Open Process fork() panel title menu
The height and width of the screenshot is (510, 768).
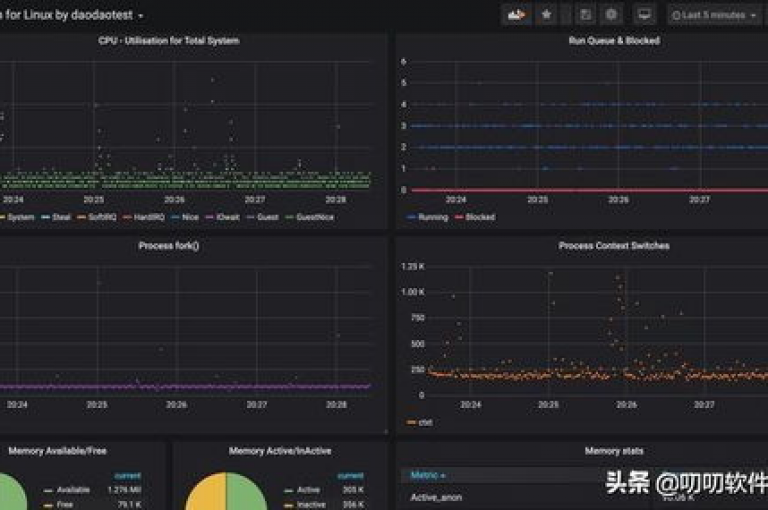click(169, 246)
